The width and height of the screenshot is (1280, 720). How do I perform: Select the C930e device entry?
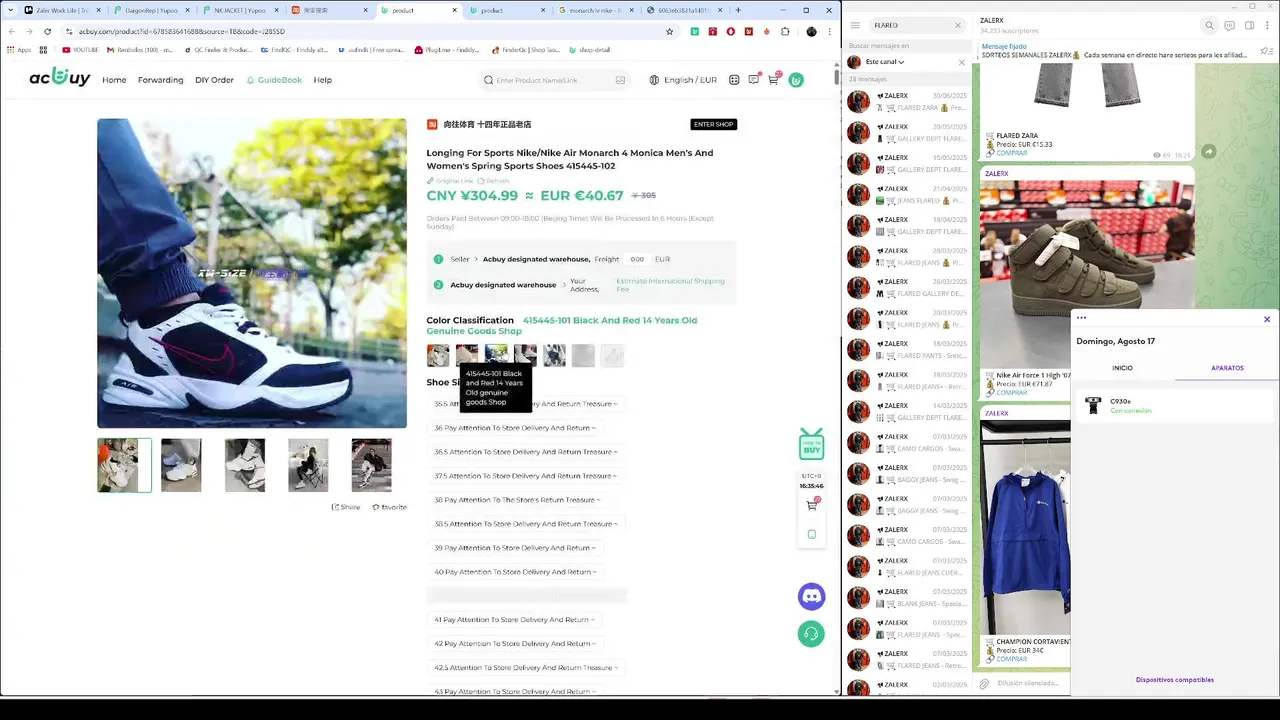click(x=1174, y=405)
